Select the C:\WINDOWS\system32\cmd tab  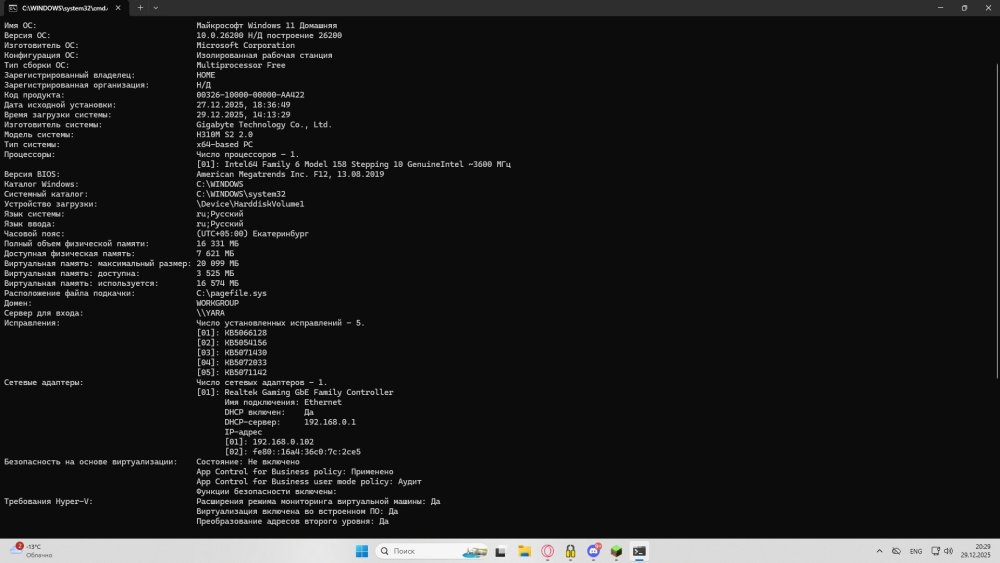pyautogui.click(x=64, y=8)
